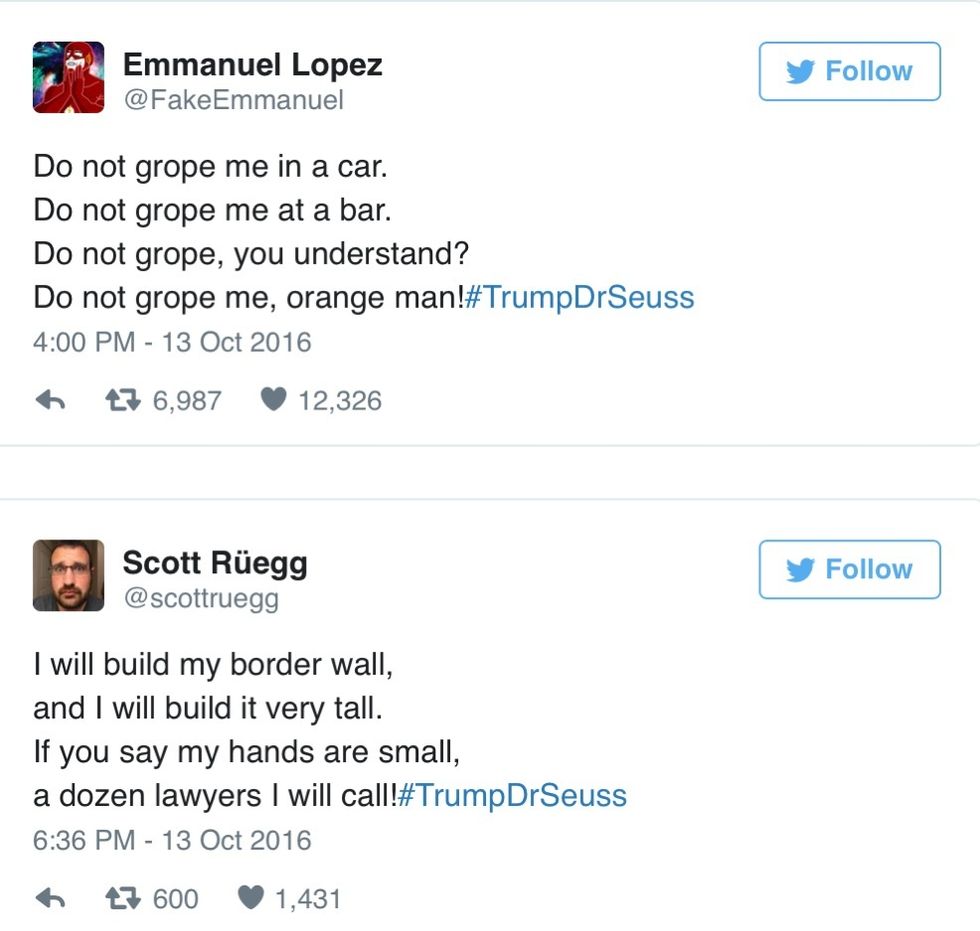Open the @scottruegg handle
Image resolution: width=980 pixels, height=931 pixels.
point(200,598)
